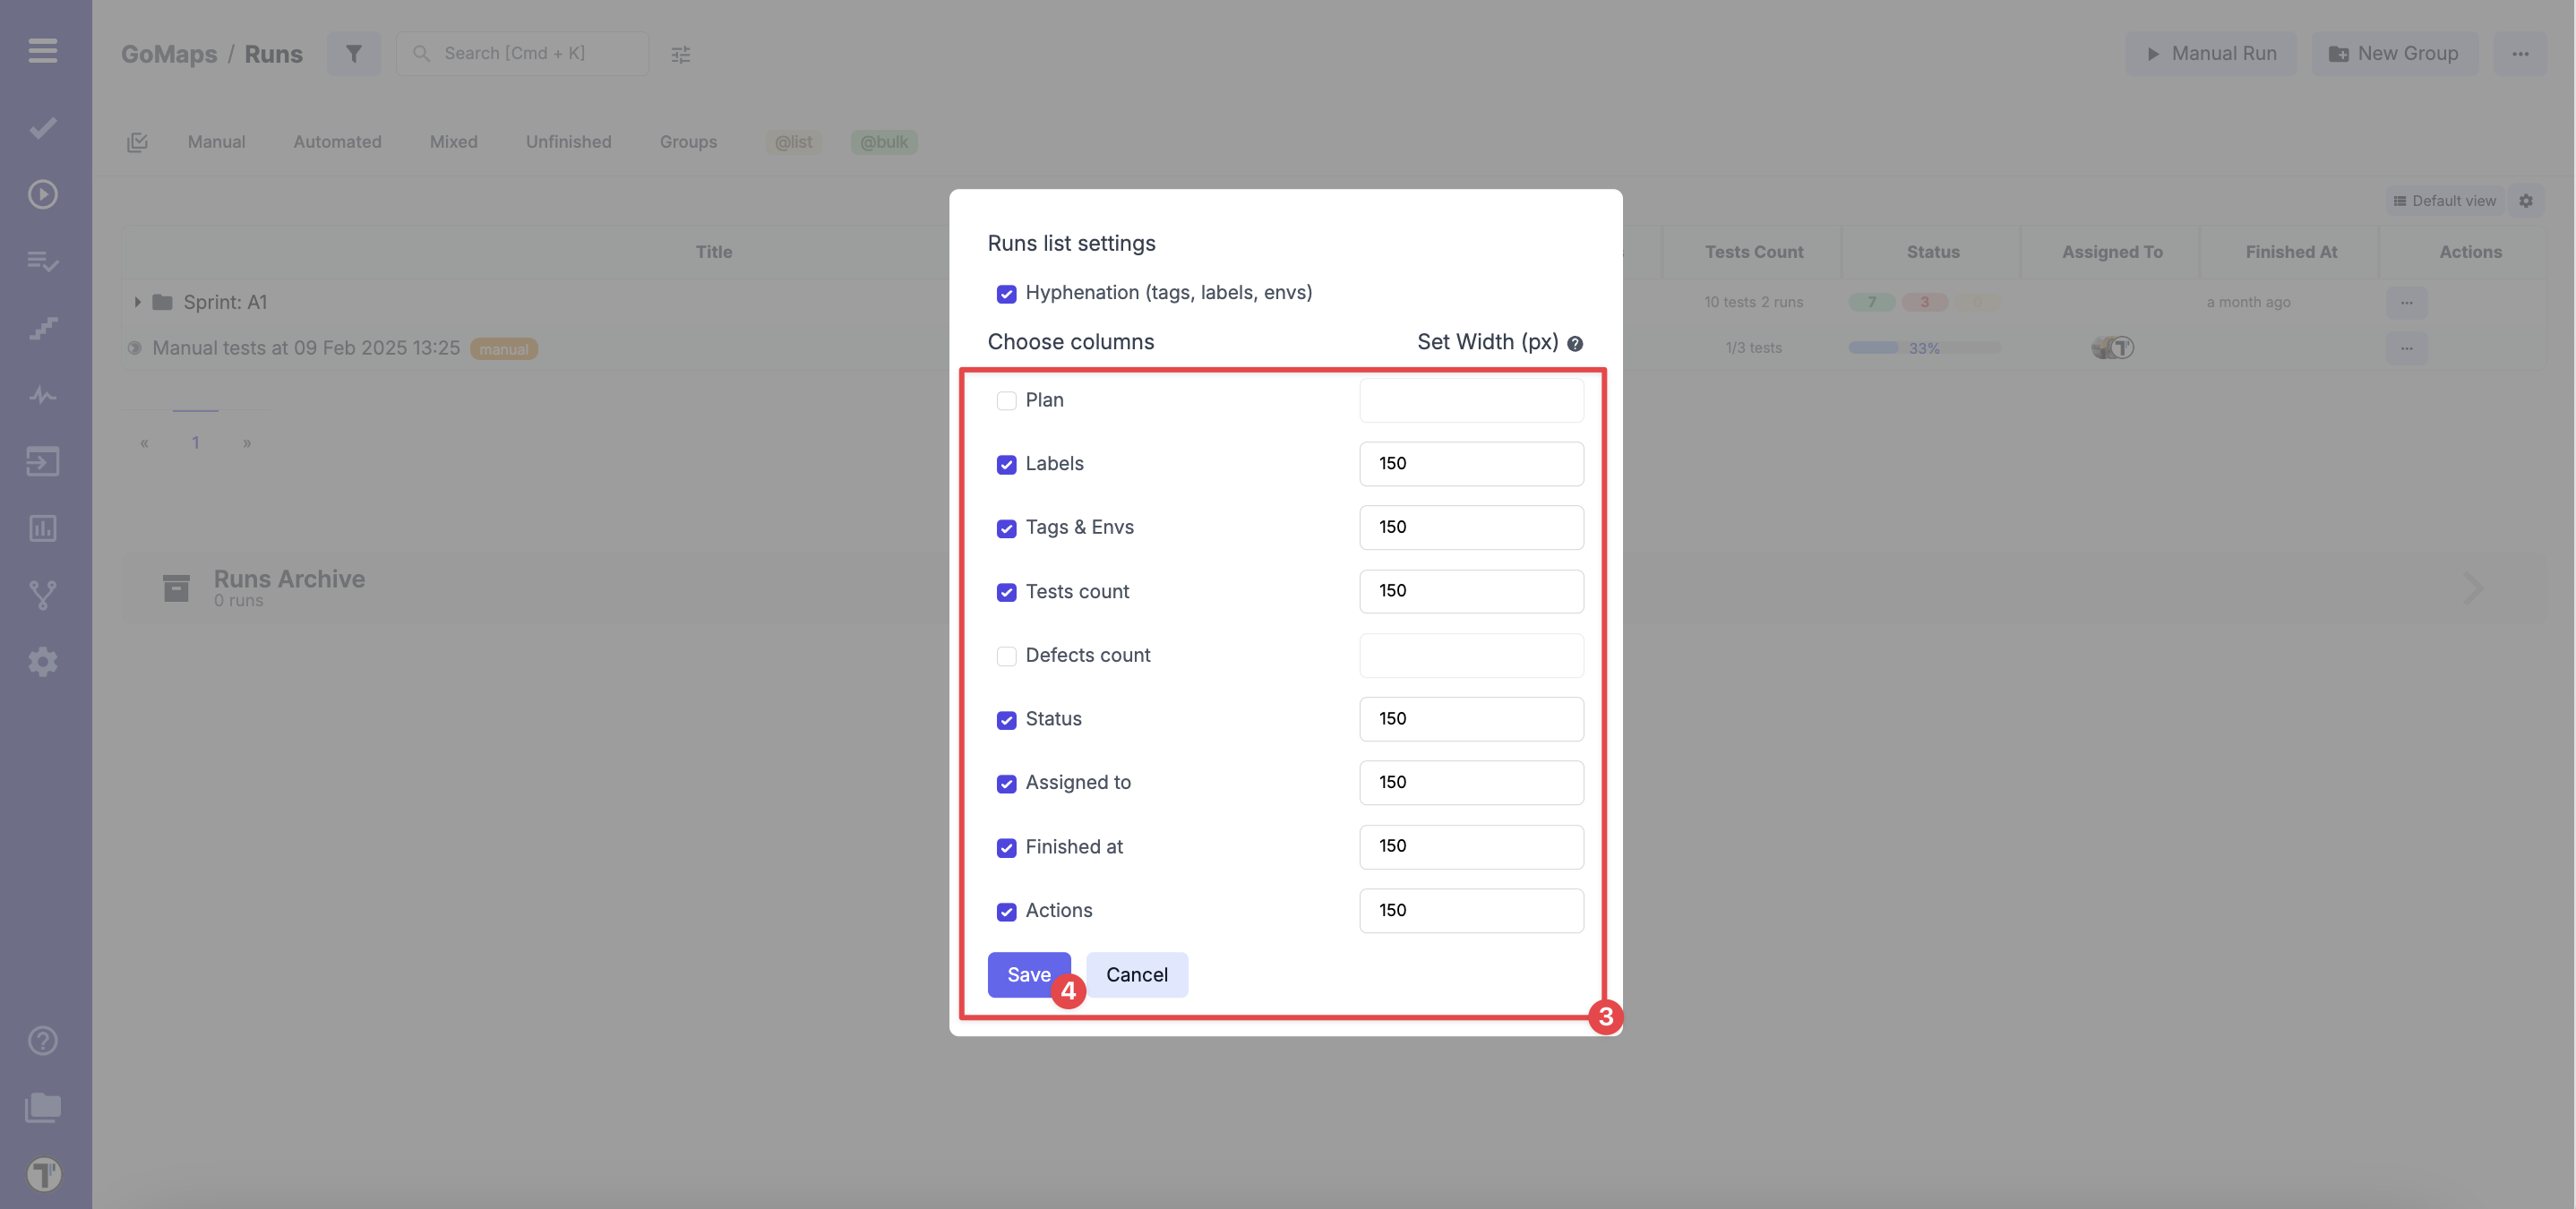Open the sidebar settings gear icon

[x=42, y=661]
